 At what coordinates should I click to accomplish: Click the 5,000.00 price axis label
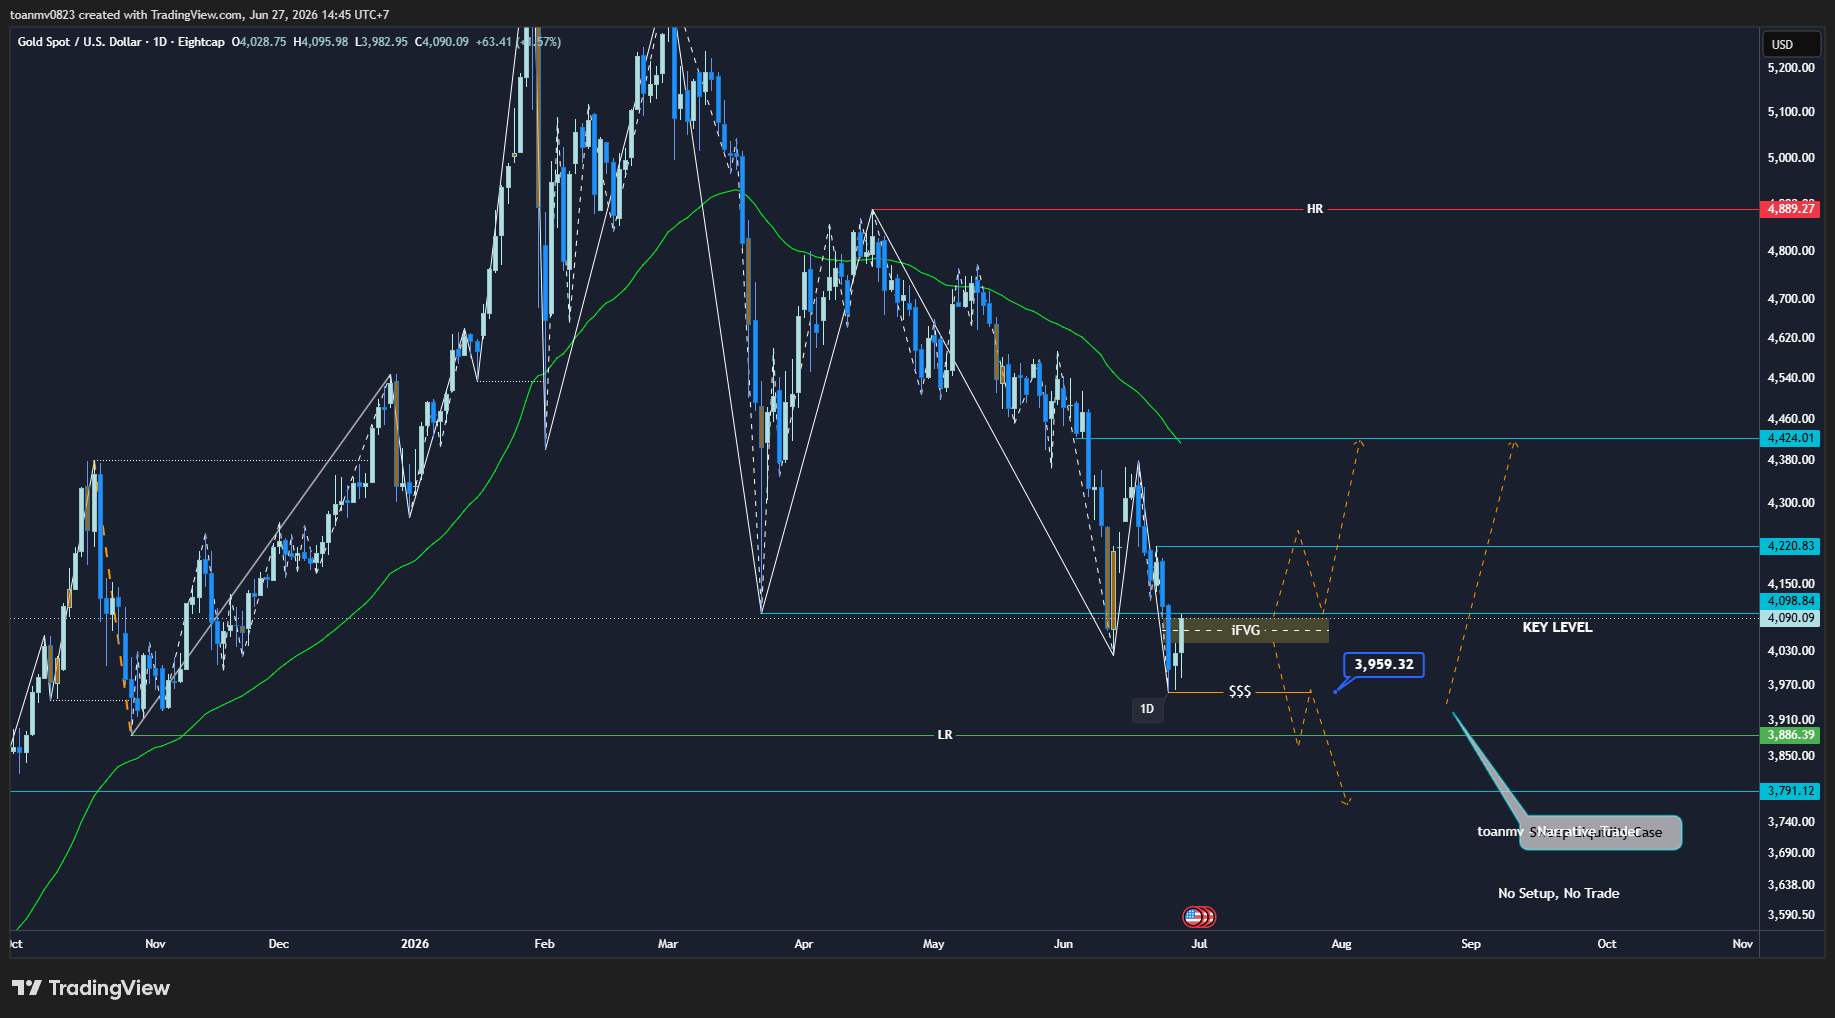1790,158
